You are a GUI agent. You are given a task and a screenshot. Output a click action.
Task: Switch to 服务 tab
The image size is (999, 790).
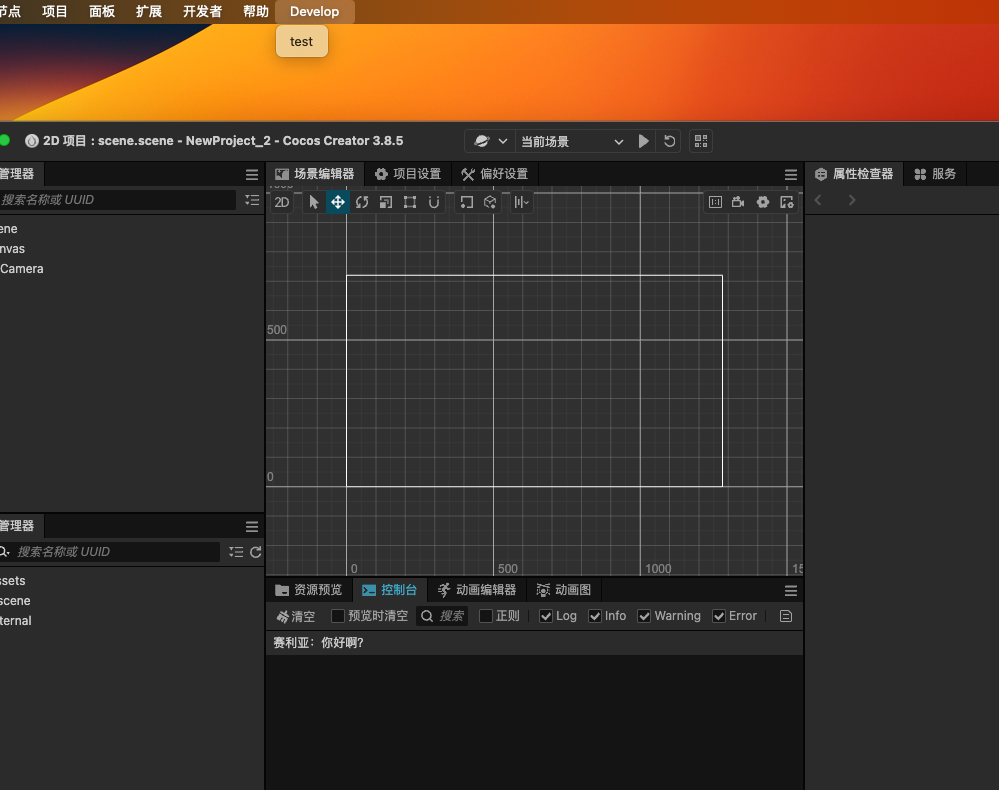pyautogui.click(x=935, y=174)
